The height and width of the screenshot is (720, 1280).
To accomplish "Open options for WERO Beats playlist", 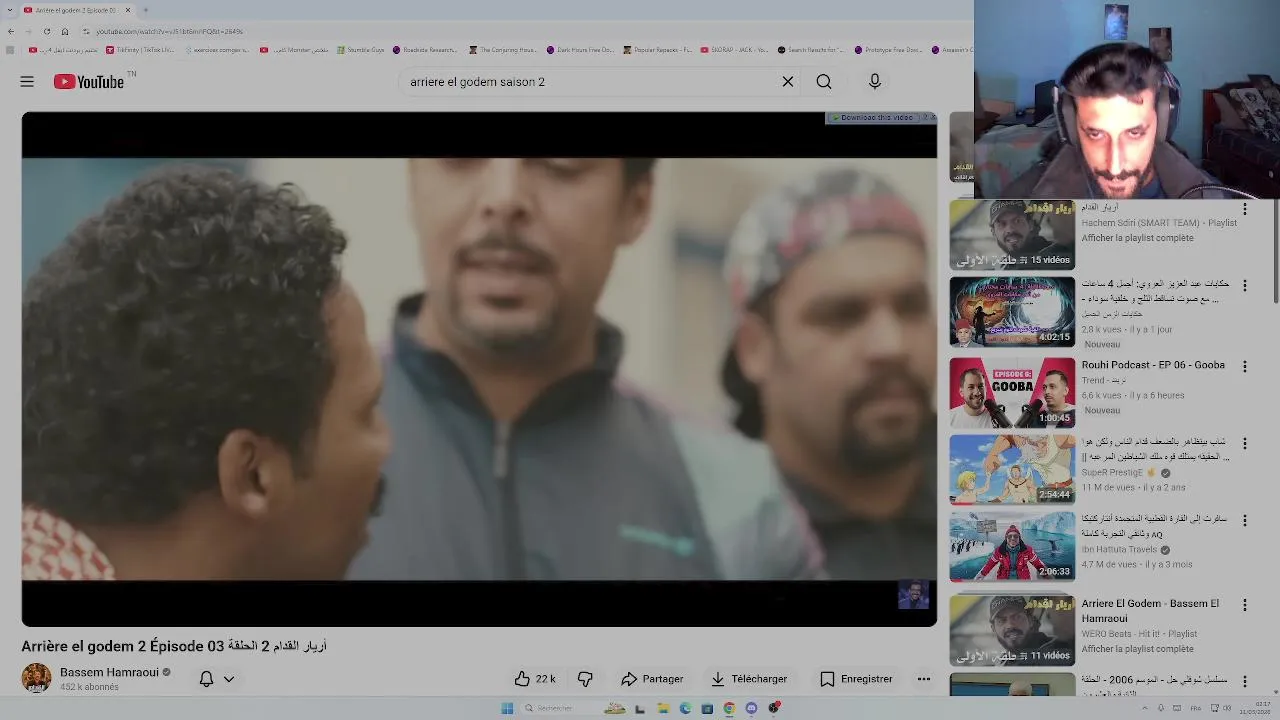I will (x=1245, y=606).
